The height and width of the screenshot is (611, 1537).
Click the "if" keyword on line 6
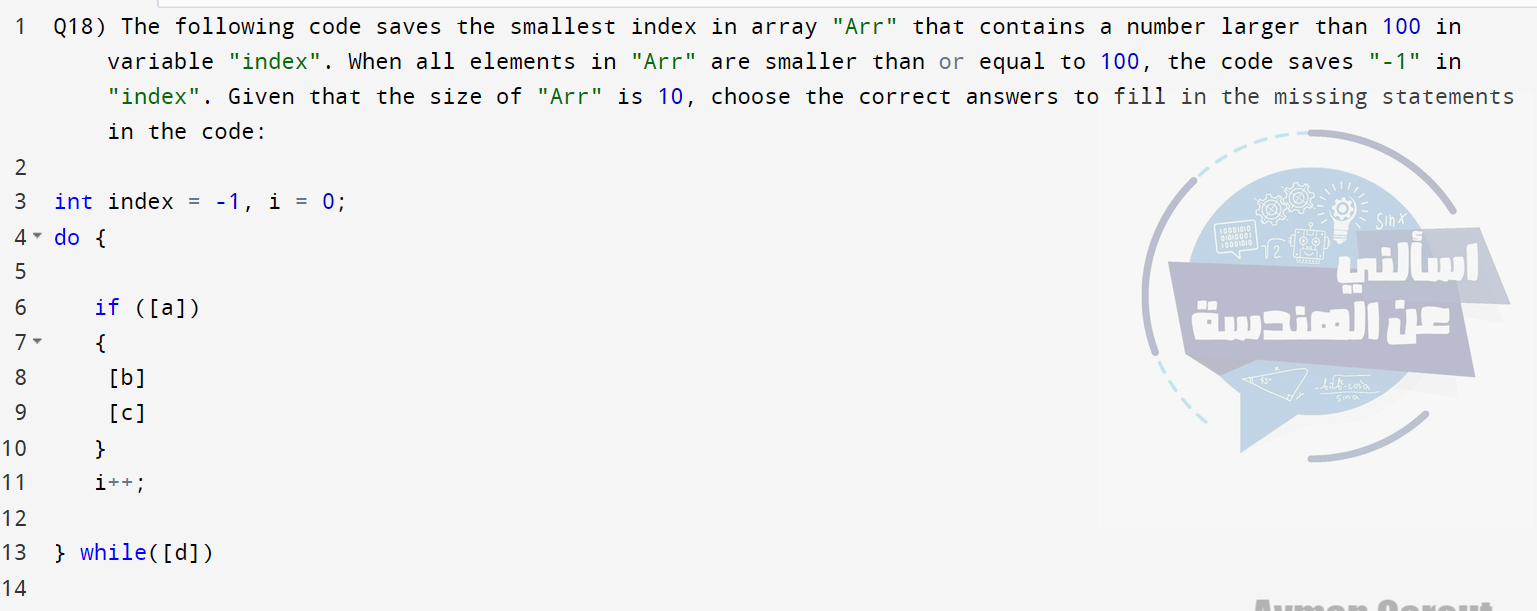107,307
